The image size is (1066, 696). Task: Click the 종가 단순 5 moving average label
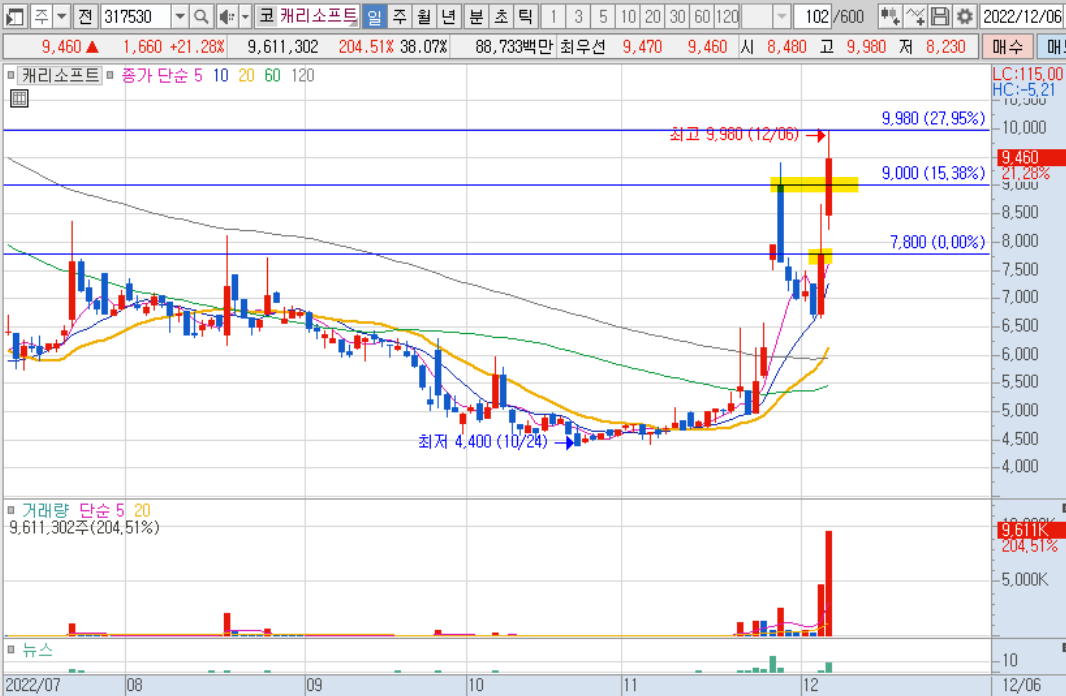tap(162, 75)
